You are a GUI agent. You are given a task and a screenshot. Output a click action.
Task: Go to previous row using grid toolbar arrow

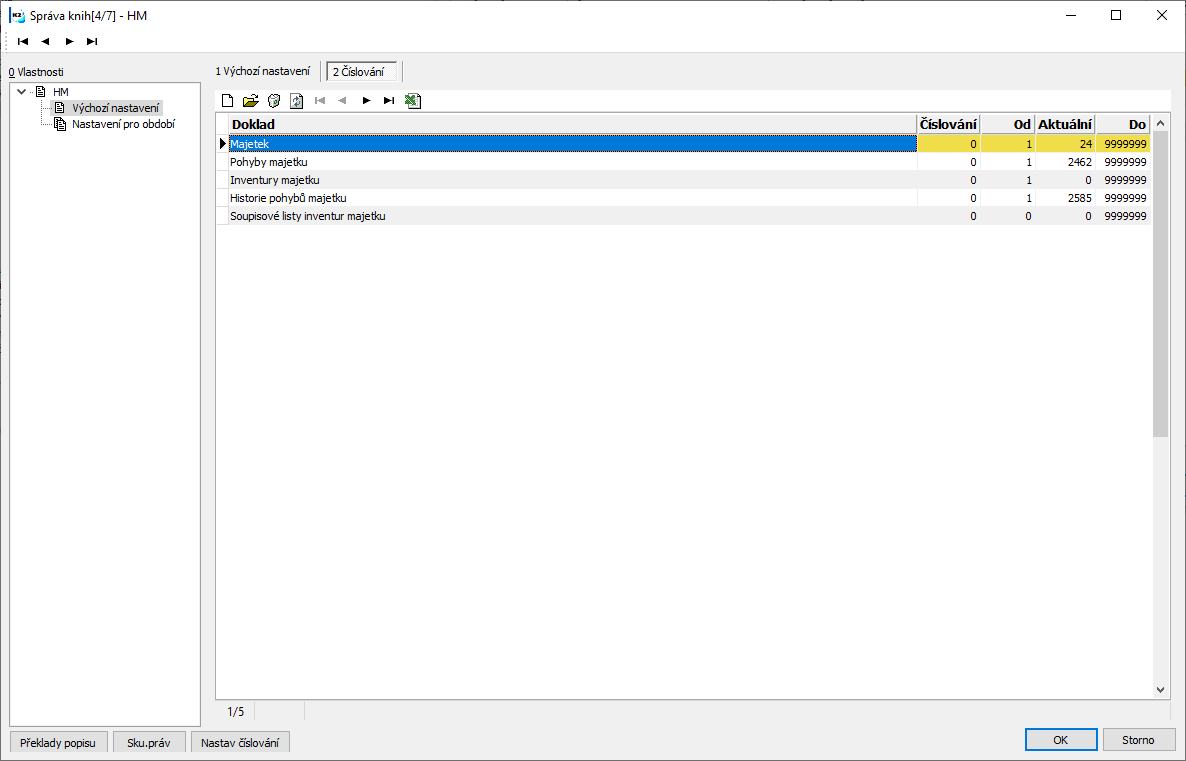(343, 101)
